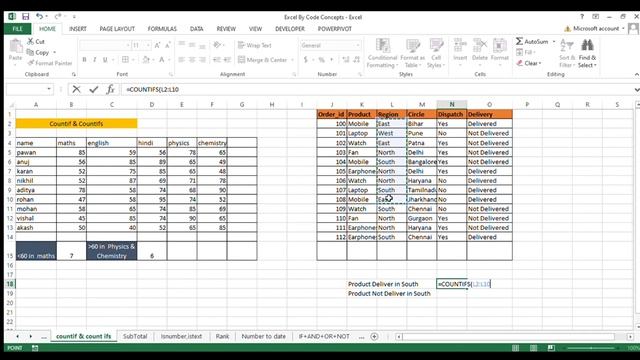
Task: Switch to the PAGE LAYOUT tab
Action: (x=117, y=29)
